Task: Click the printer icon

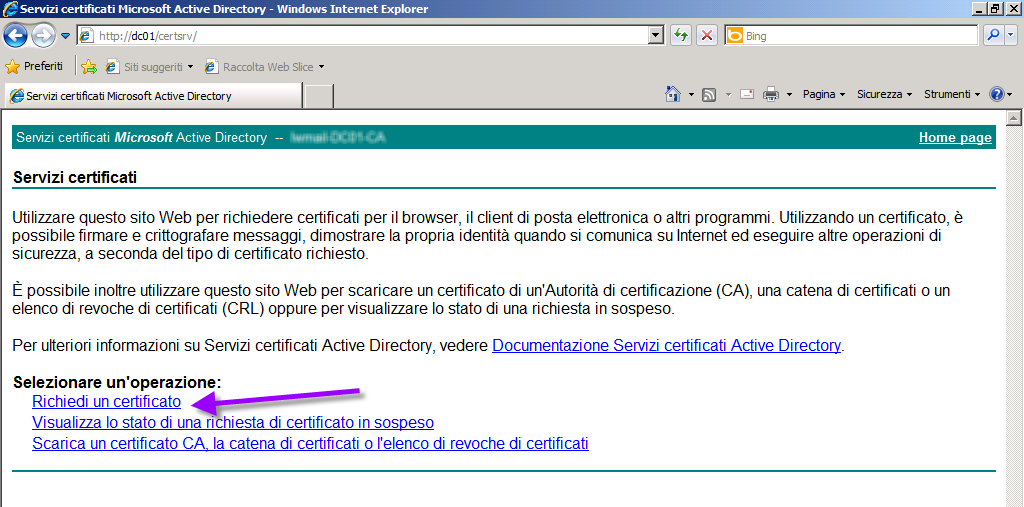Action: pos(771,95)
